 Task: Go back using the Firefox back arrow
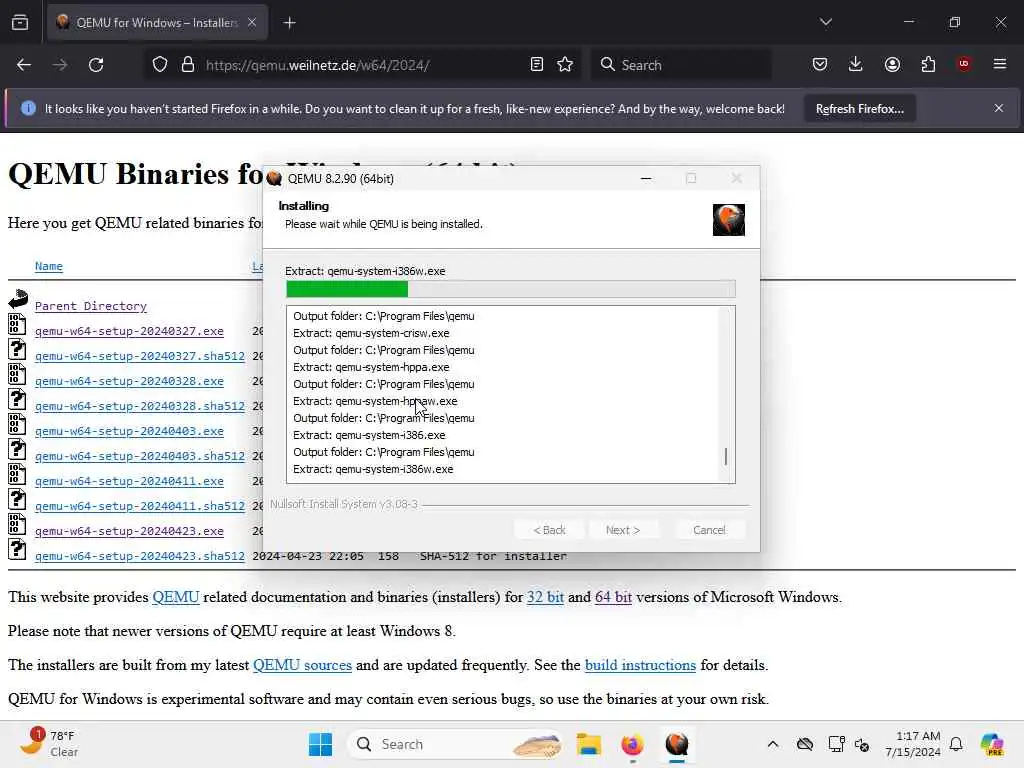[24, 65]
